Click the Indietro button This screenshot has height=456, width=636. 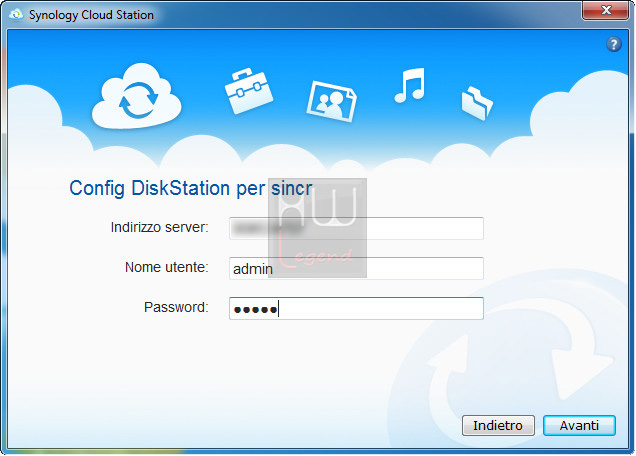click(x=498, y=425)
